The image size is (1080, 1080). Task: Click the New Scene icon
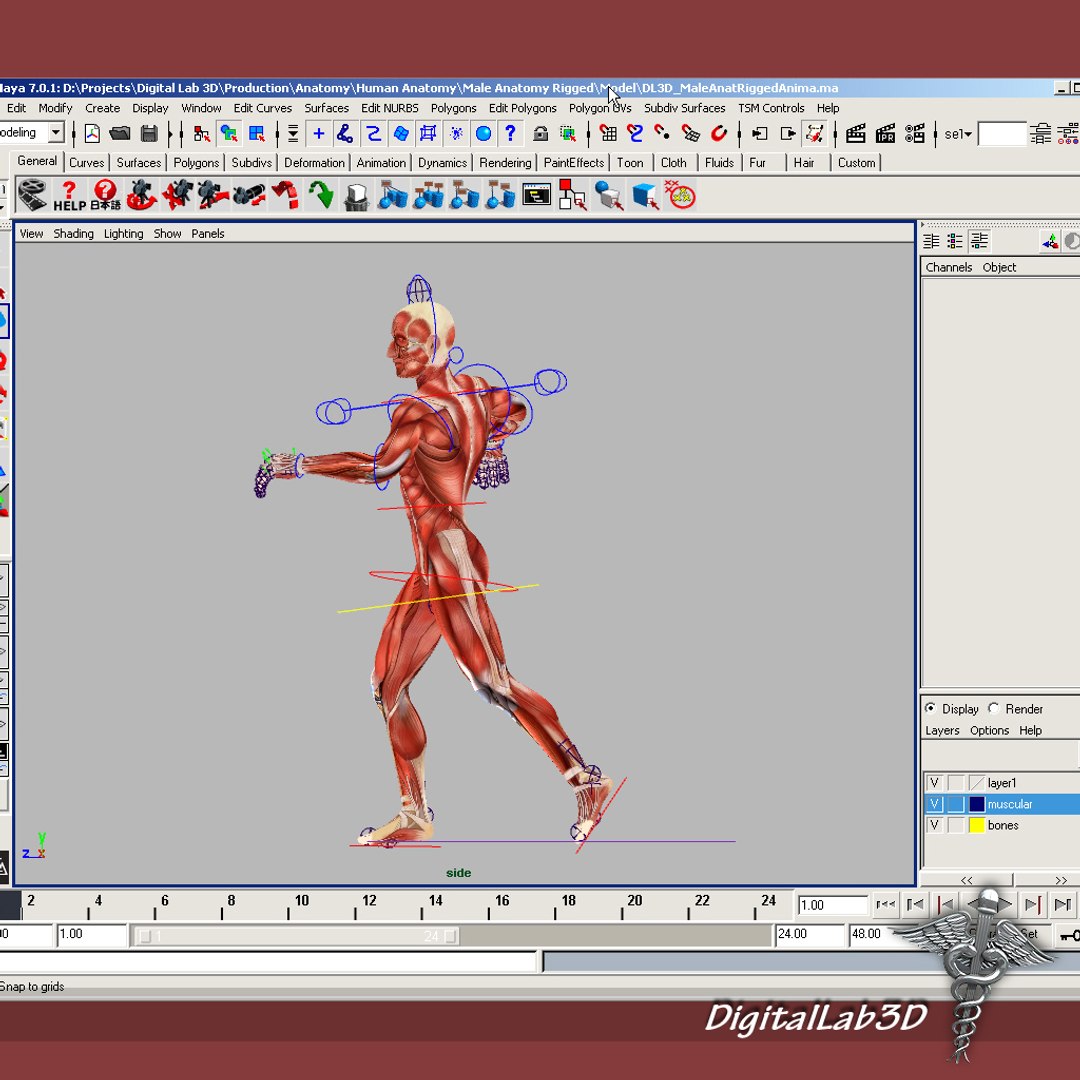(x=92, y=134)
